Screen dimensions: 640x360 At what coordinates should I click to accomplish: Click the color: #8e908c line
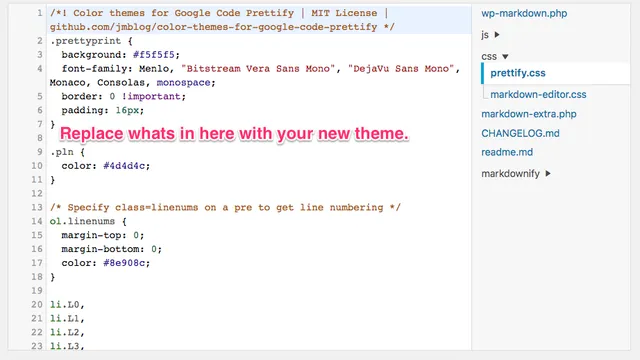[x=106, y=263]
